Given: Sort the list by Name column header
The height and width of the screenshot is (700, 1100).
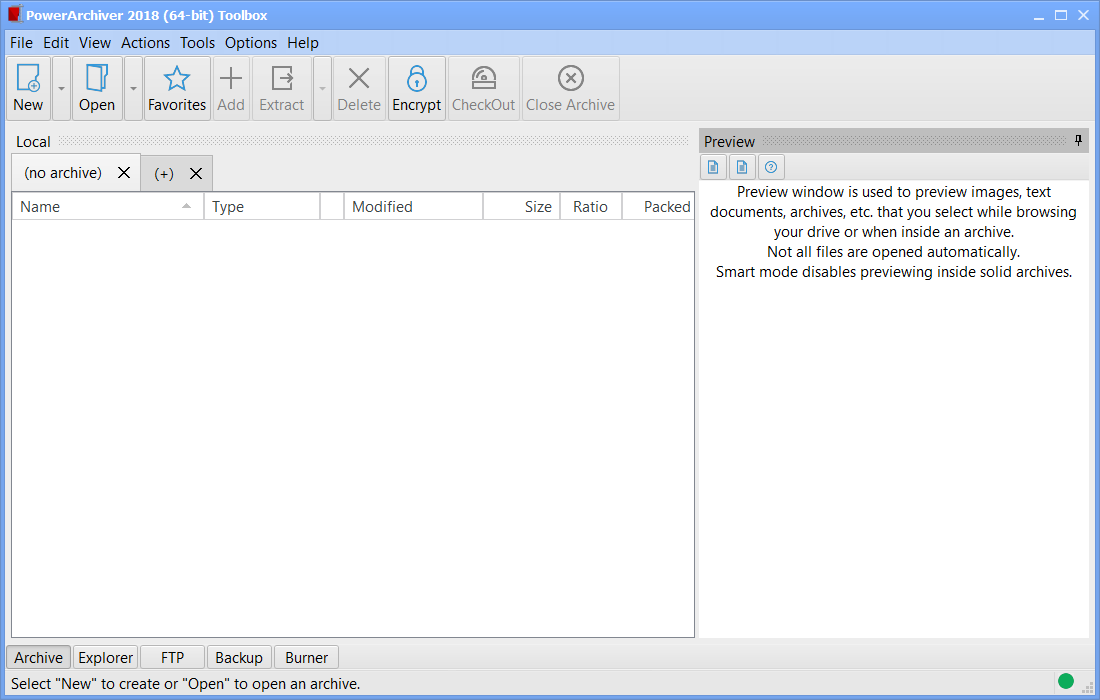Looking at the screenshot, I should pyautogui.click(x=100, y=207).
